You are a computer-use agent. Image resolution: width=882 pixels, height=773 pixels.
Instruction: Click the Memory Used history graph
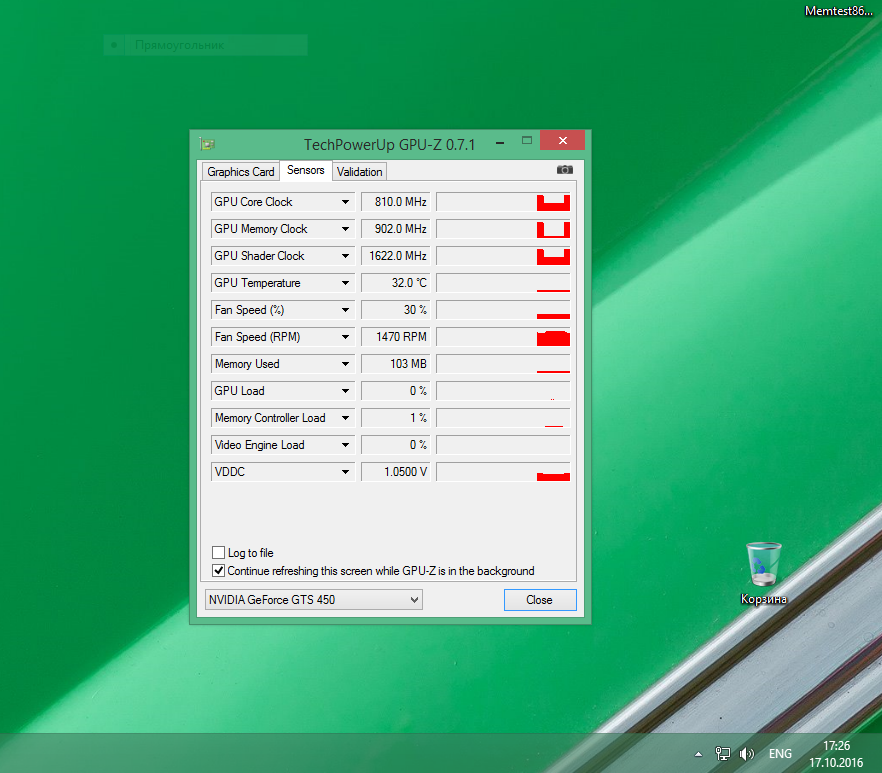[503, 364]
